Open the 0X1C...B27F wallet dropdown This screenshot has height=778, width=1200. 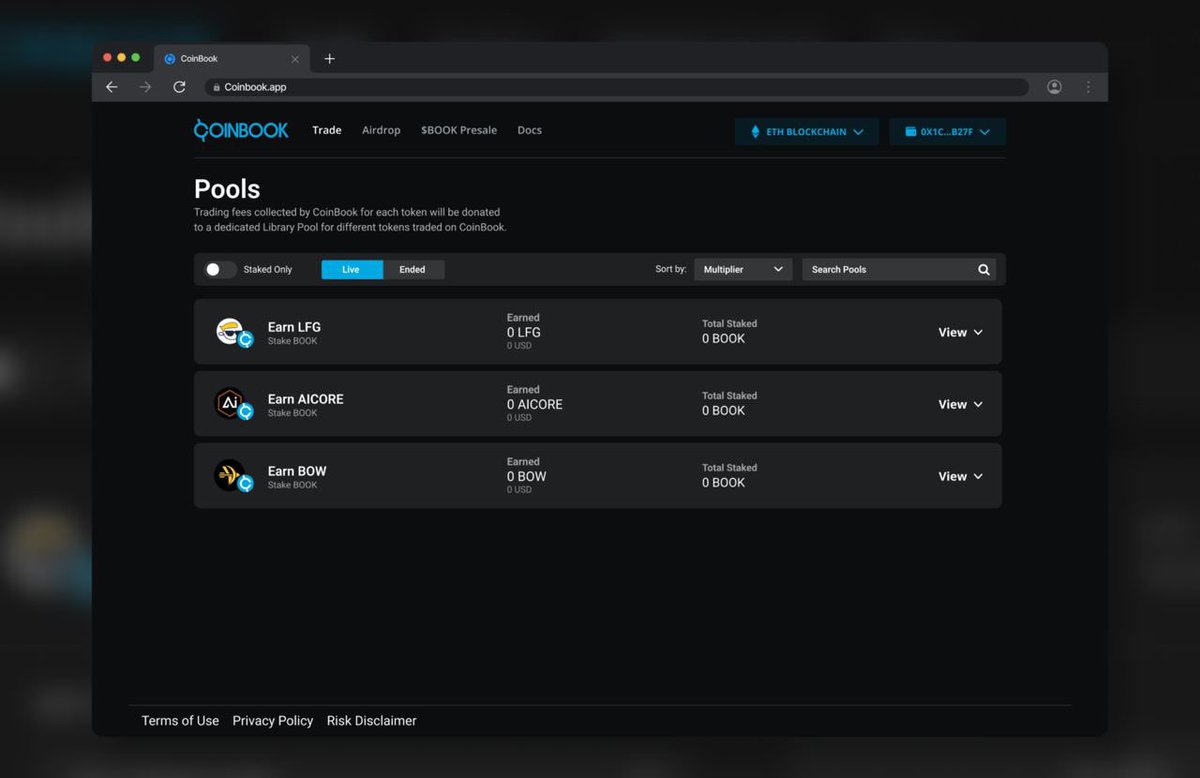947,132
